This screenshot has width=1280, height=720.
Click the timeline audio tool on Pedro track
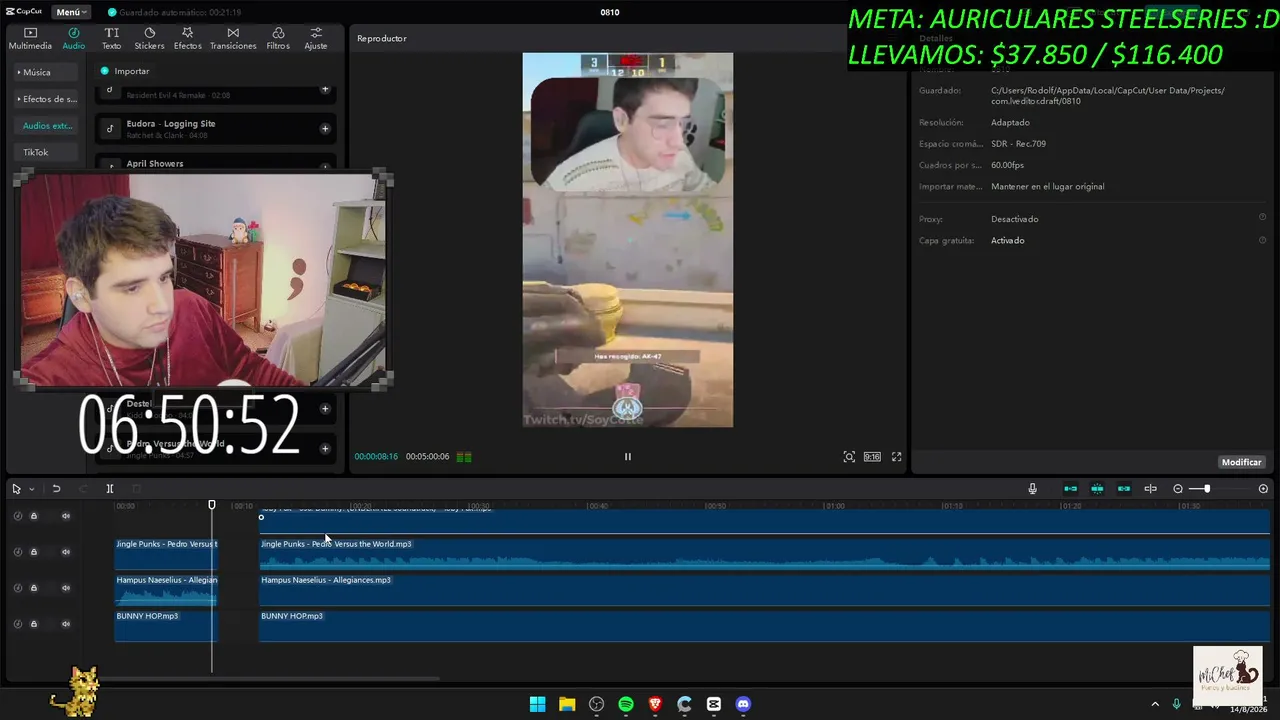click(17, 552)
